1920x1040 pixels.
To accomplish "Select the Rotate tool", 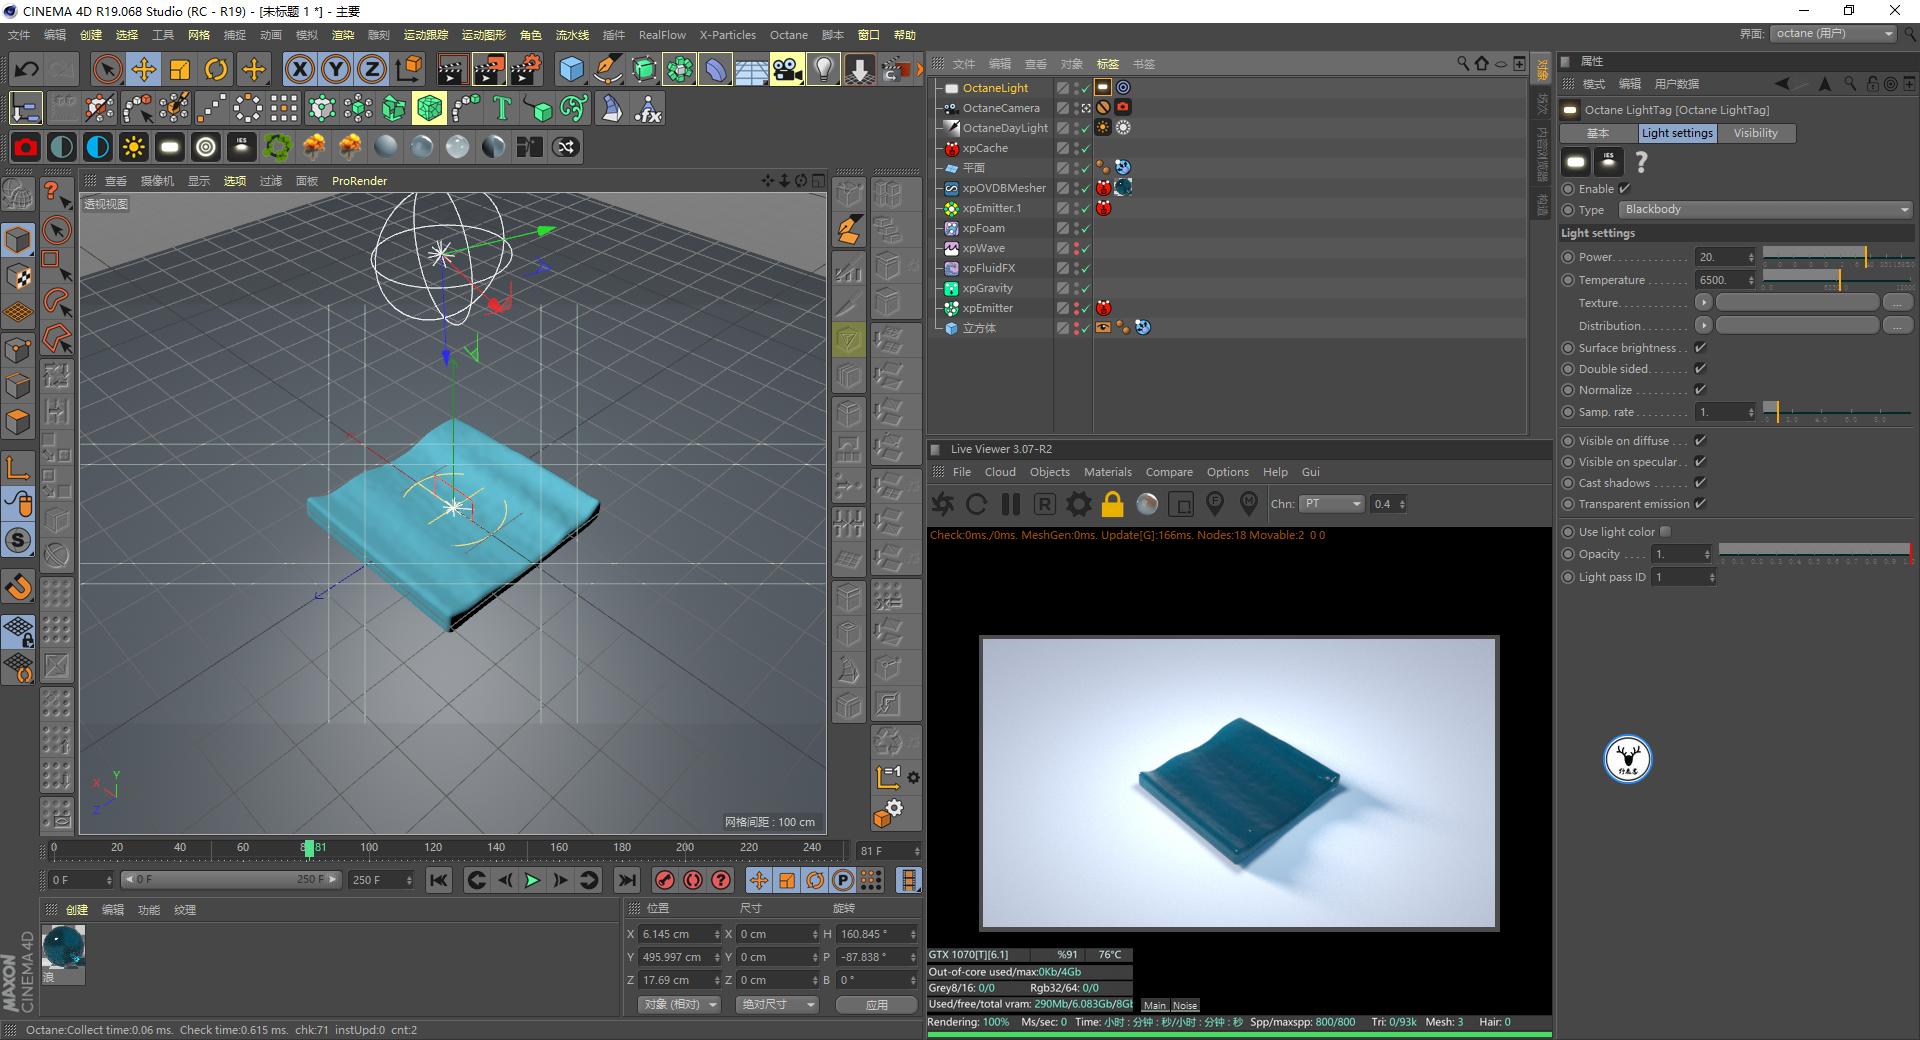I will point(216,69).
